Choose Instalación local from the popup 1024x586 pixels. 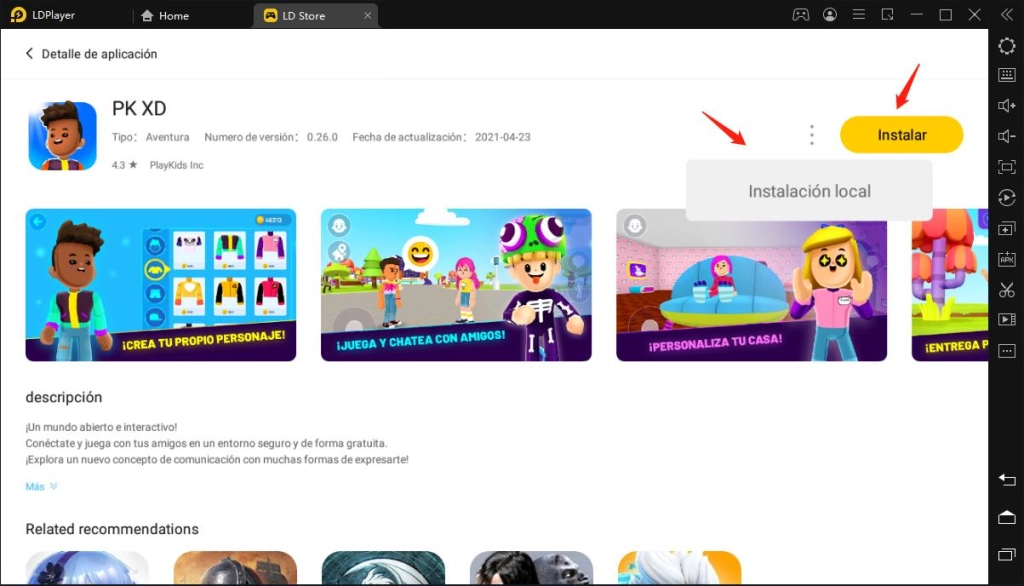[809, 191]
